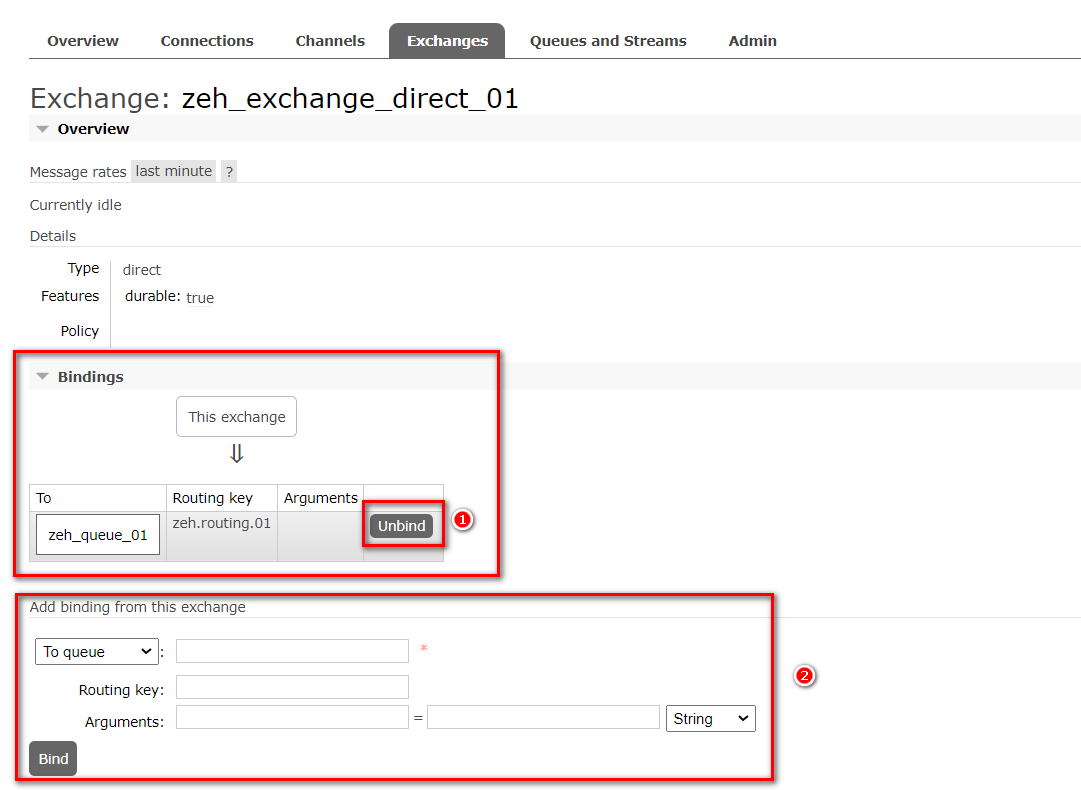Click the Arguments value input field

543,718
